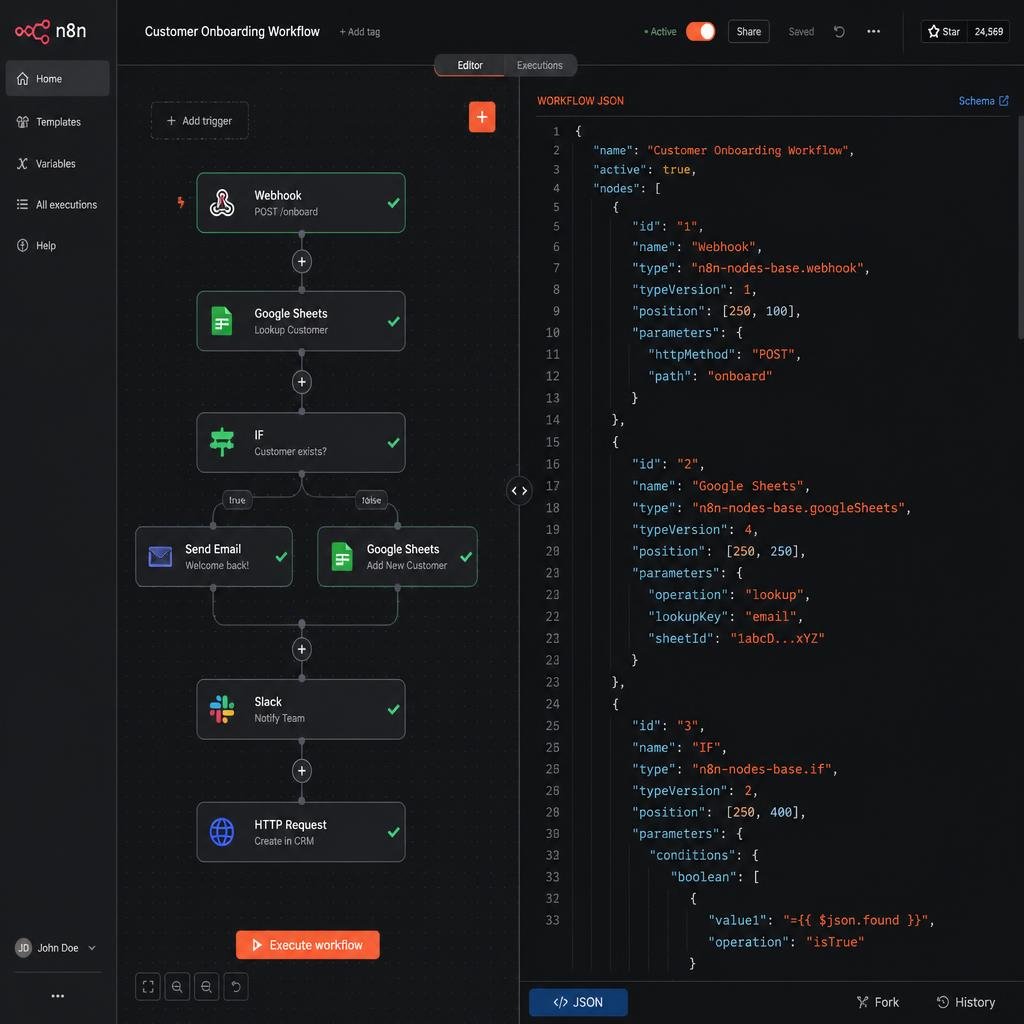Click the Add trigger box
Image resolution: width=1024 pixels, height=1024 pixels.
click(200, 121)
